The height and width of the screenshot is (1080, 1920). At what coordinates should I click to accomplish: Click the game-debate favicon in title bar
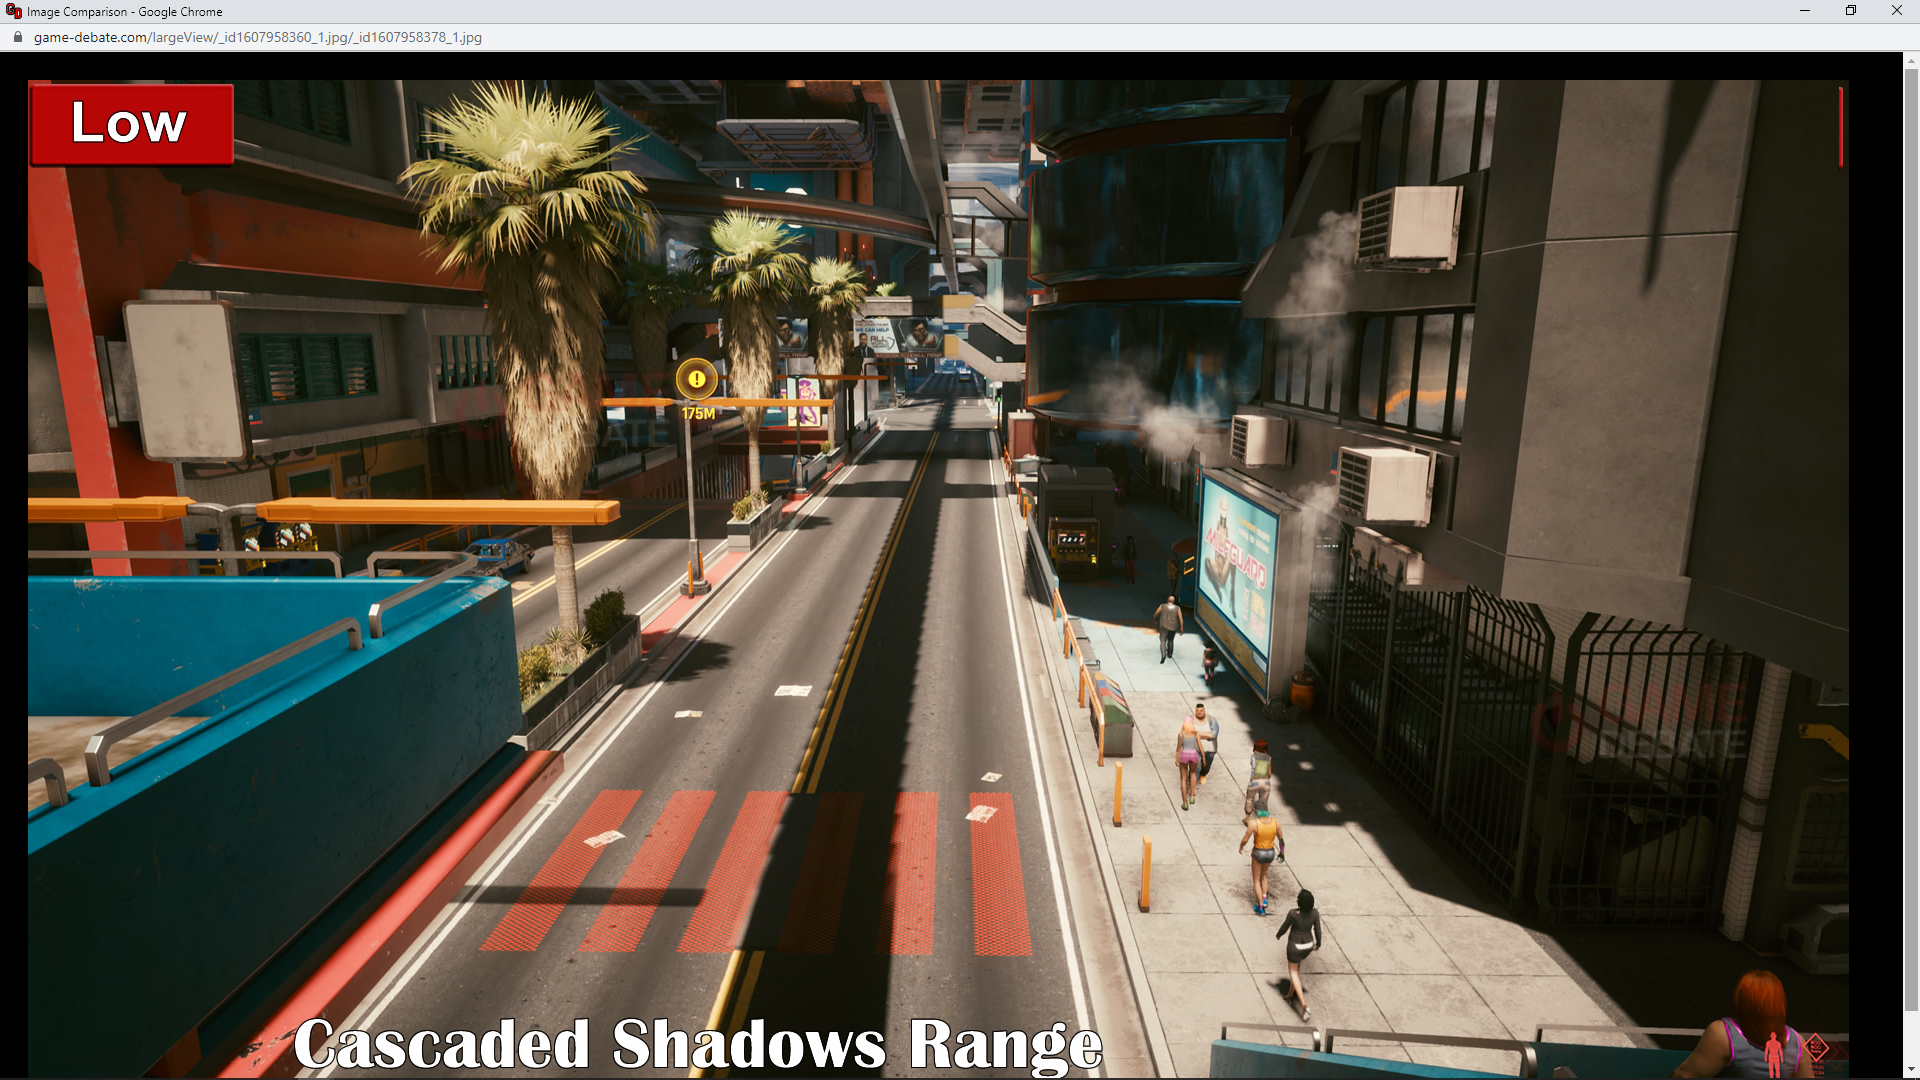click(13, 11)
